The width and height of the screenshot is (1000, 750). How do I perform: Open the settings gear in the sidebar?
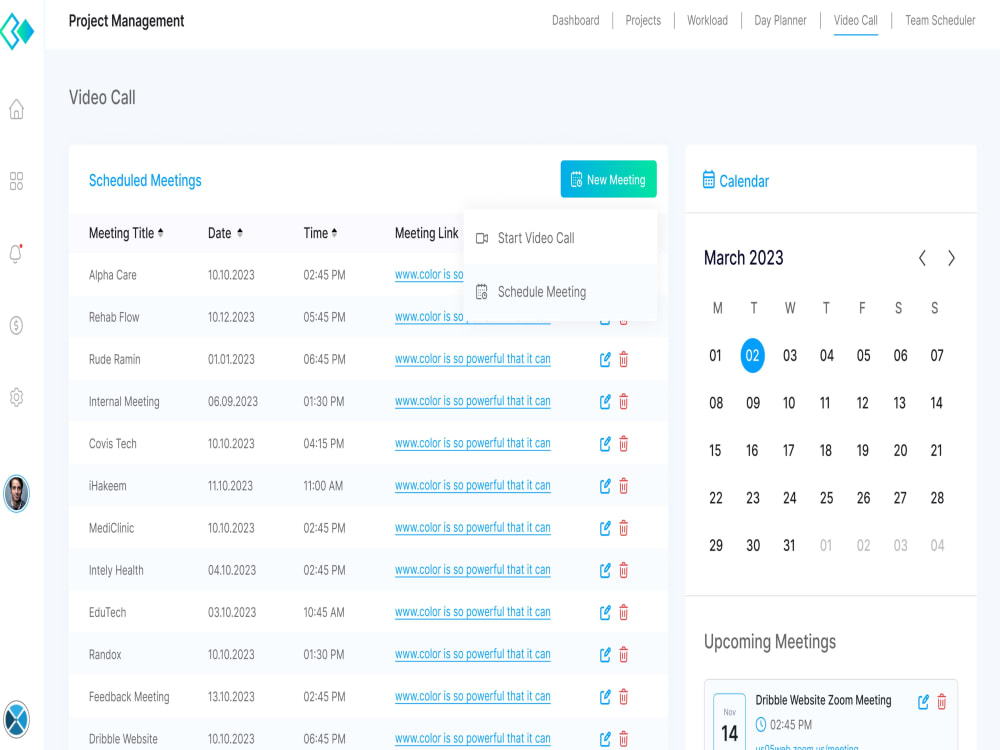click(16, 397)
